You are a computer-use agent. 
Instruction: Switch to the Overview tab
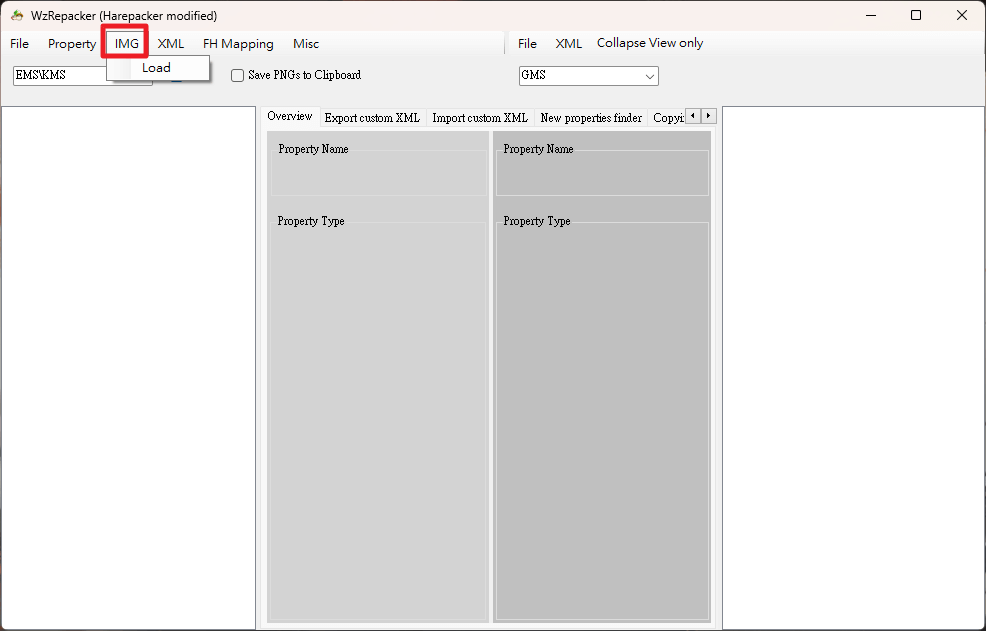290,116
